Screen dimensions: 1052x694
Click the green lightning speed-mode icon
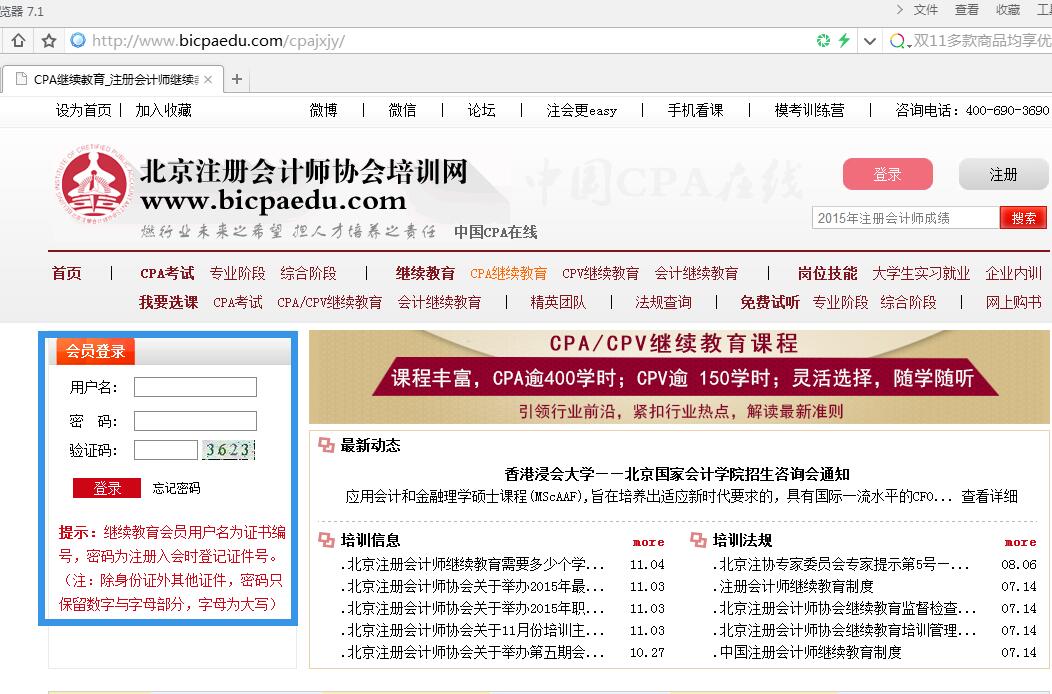click(x=845, y=40)
